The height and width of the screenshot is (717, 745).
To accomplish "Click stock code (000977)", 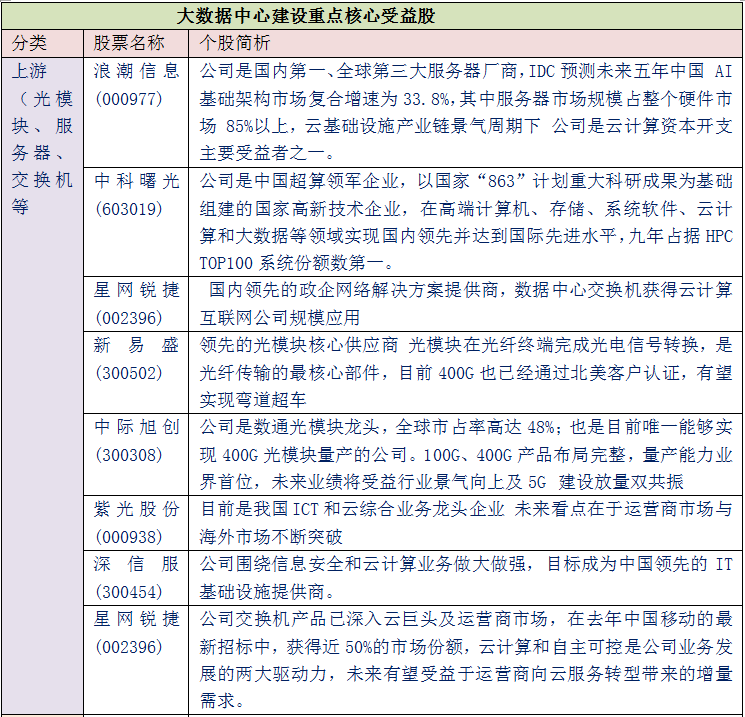I will point(129,99).
